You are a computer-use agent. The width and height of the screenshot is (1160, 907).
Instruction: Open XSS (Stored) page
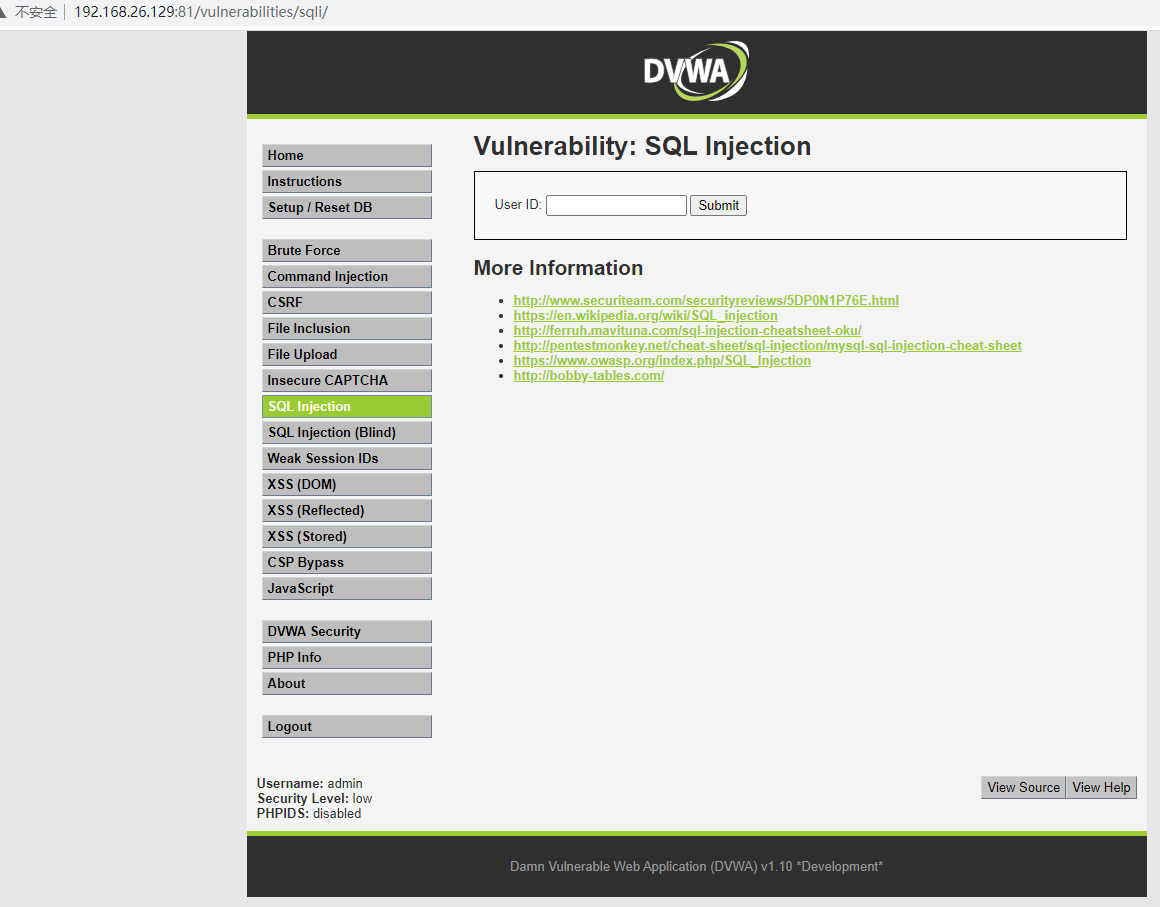point(346,536)
